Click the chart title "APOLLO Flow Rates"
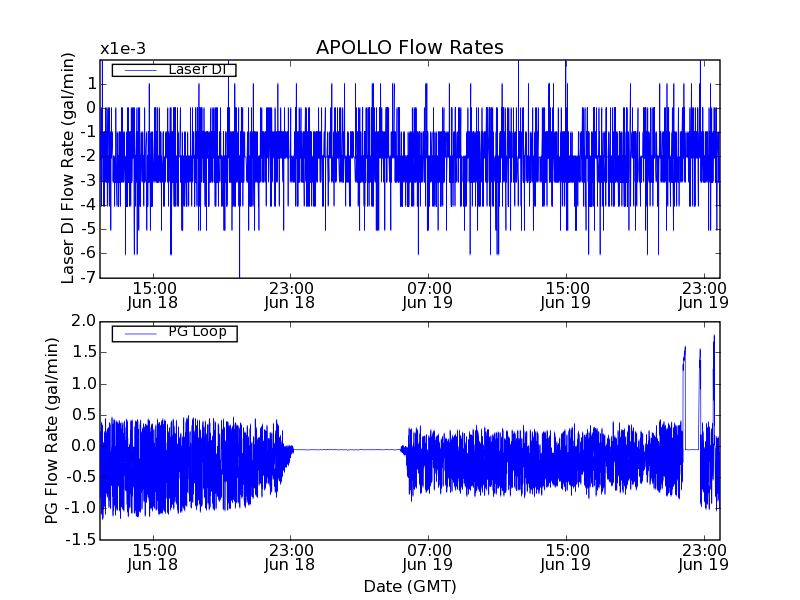 410,47
